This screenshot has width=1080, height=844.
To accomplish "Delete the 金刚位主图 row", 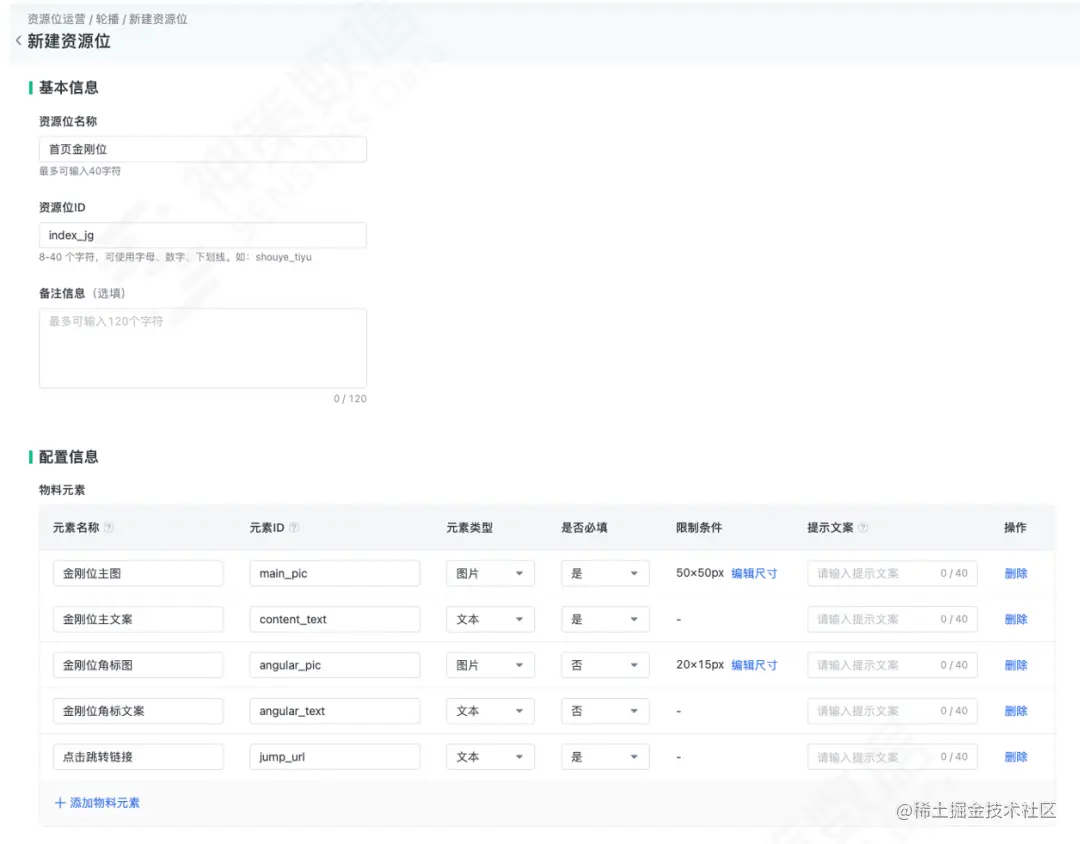I will [x=1015, y=573].
